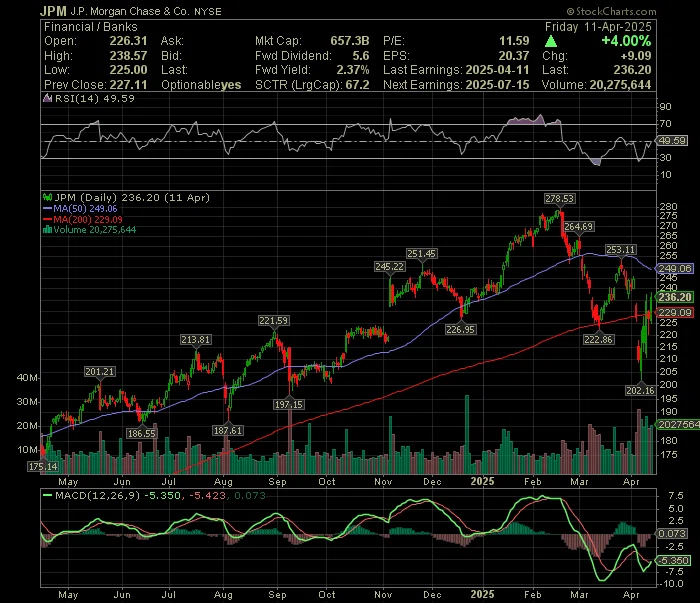Click the +4.00% percent change

(x=626, y=41)
